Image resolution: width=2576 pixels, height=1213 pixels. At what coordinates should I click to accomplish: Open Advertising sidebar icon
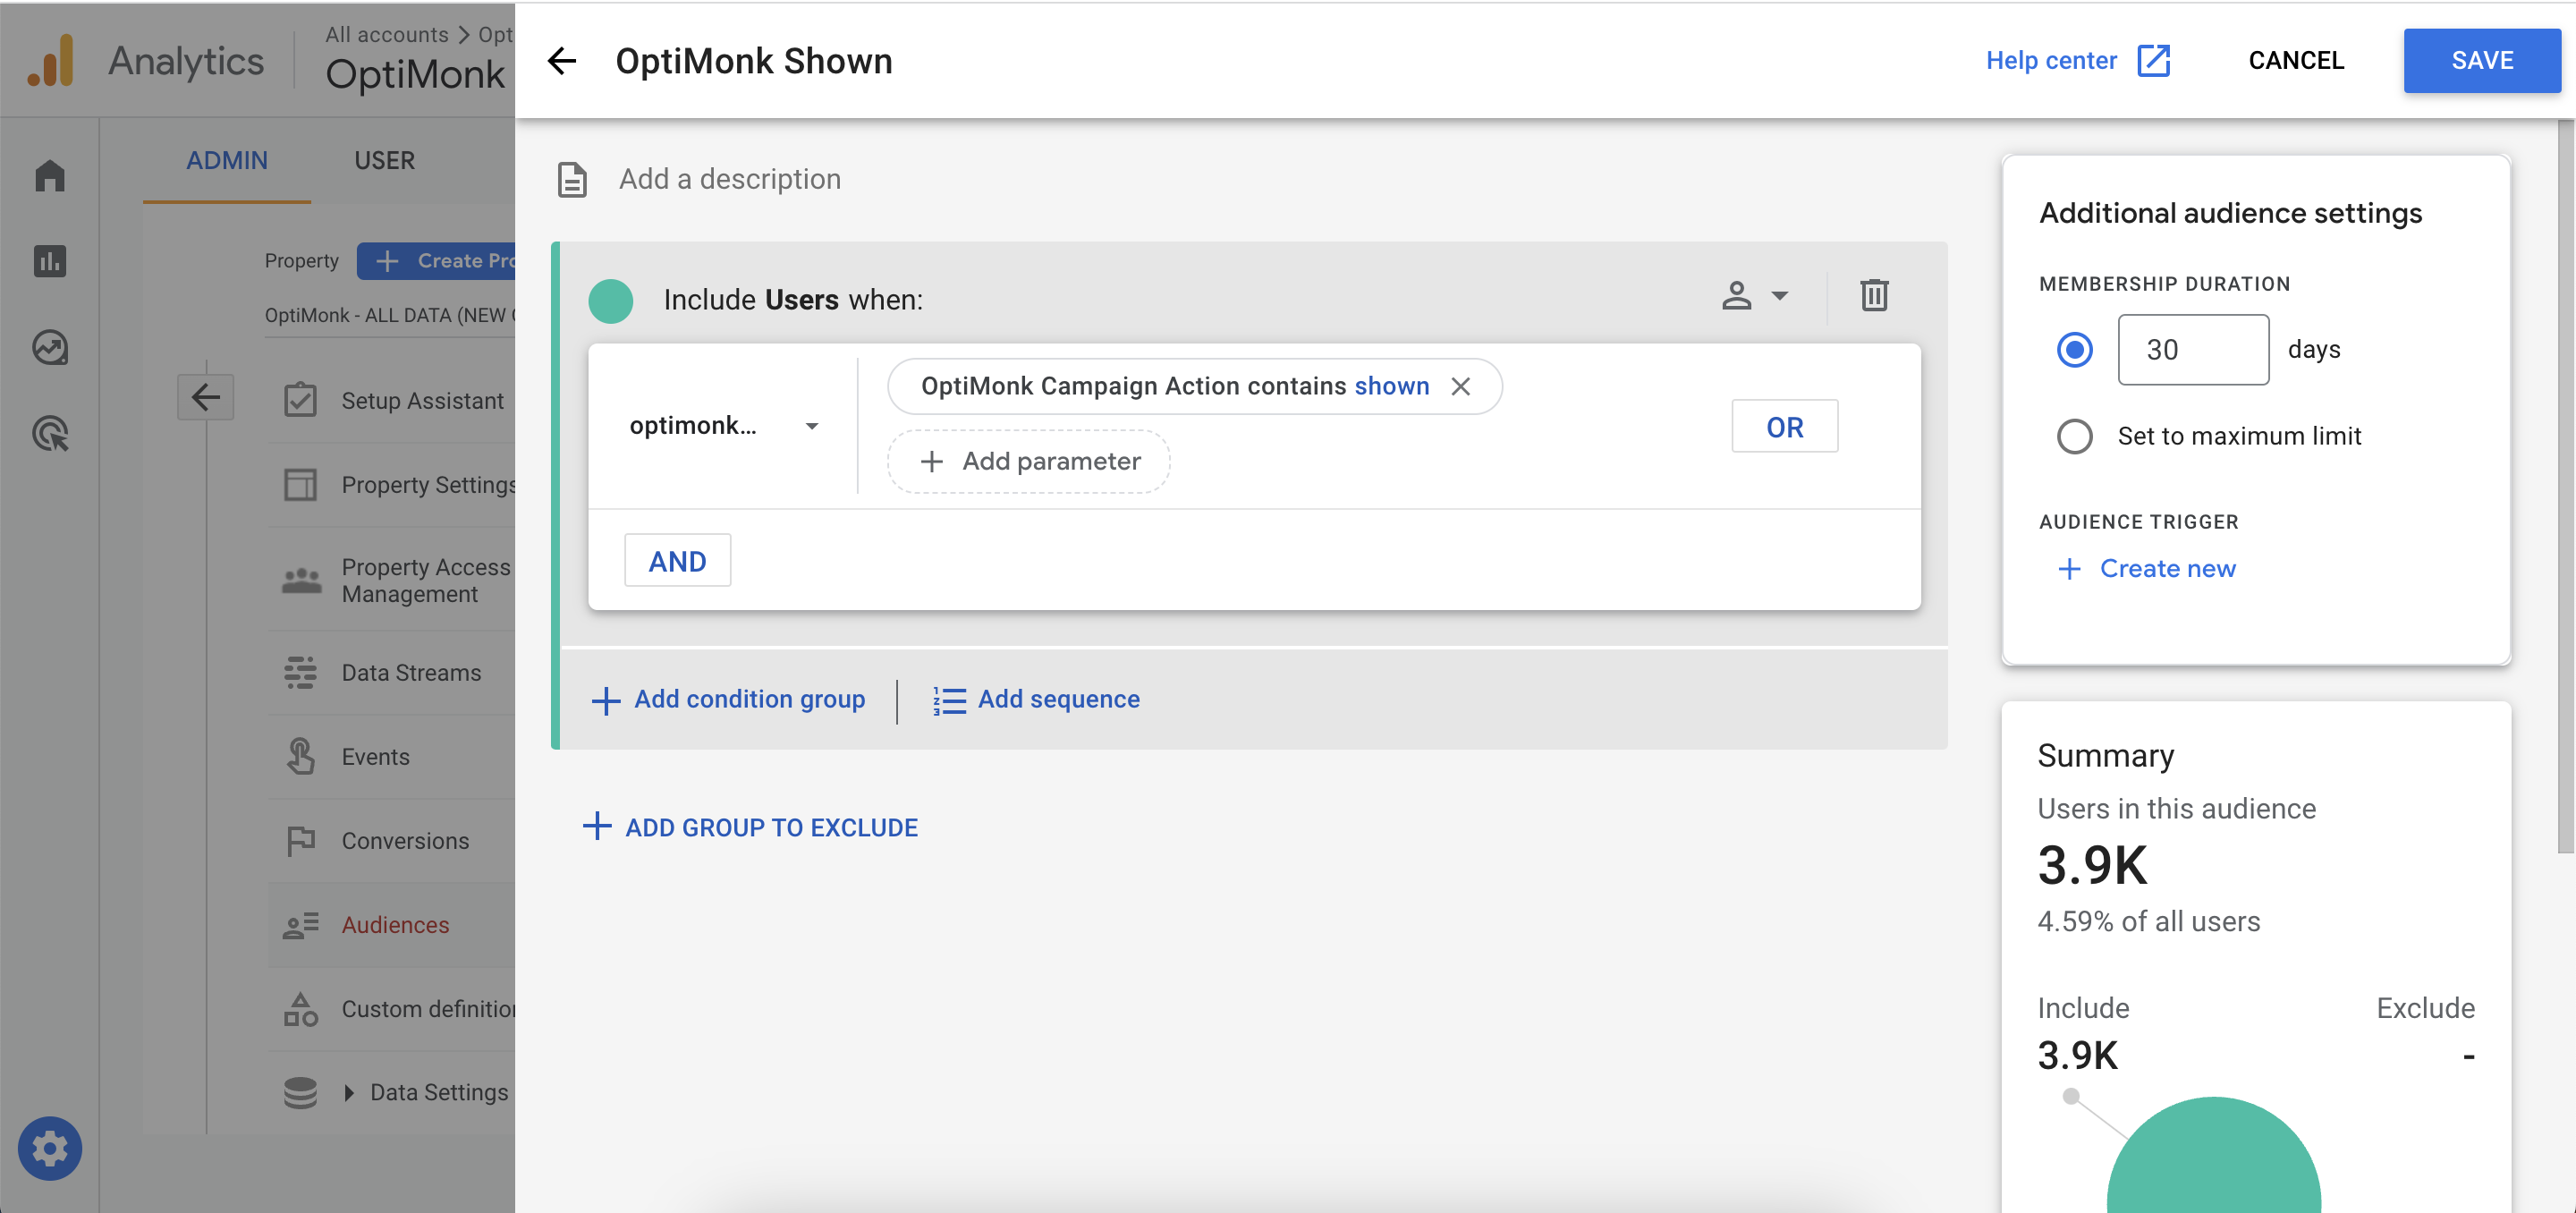pyautogui.click(x=50, y=434)
